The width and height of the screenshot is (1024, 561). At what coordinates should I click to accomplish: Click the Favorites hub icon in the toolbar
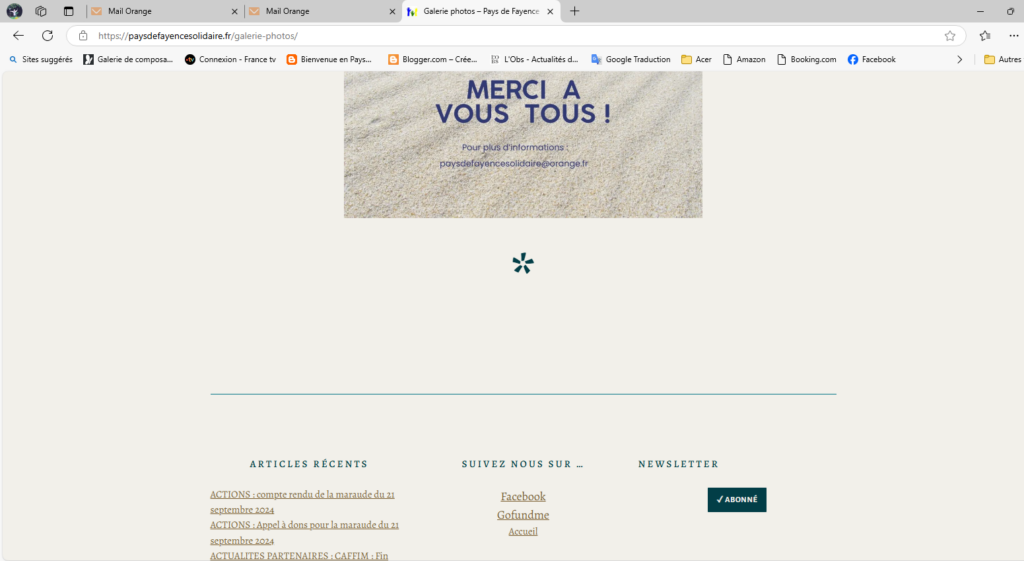(x=985, y=36)
